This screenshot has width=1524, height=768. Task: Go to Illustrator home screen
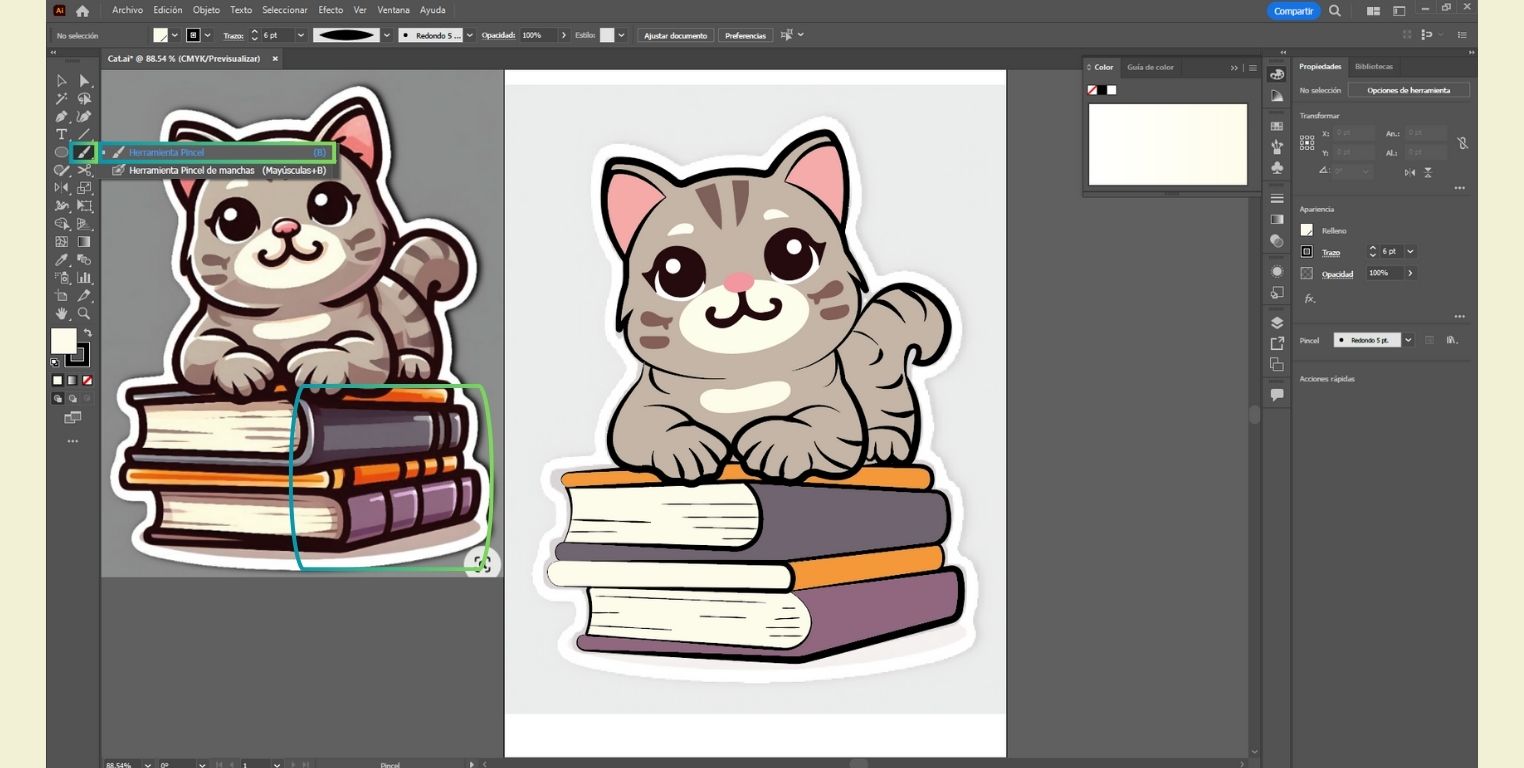(x=82, y=11)
